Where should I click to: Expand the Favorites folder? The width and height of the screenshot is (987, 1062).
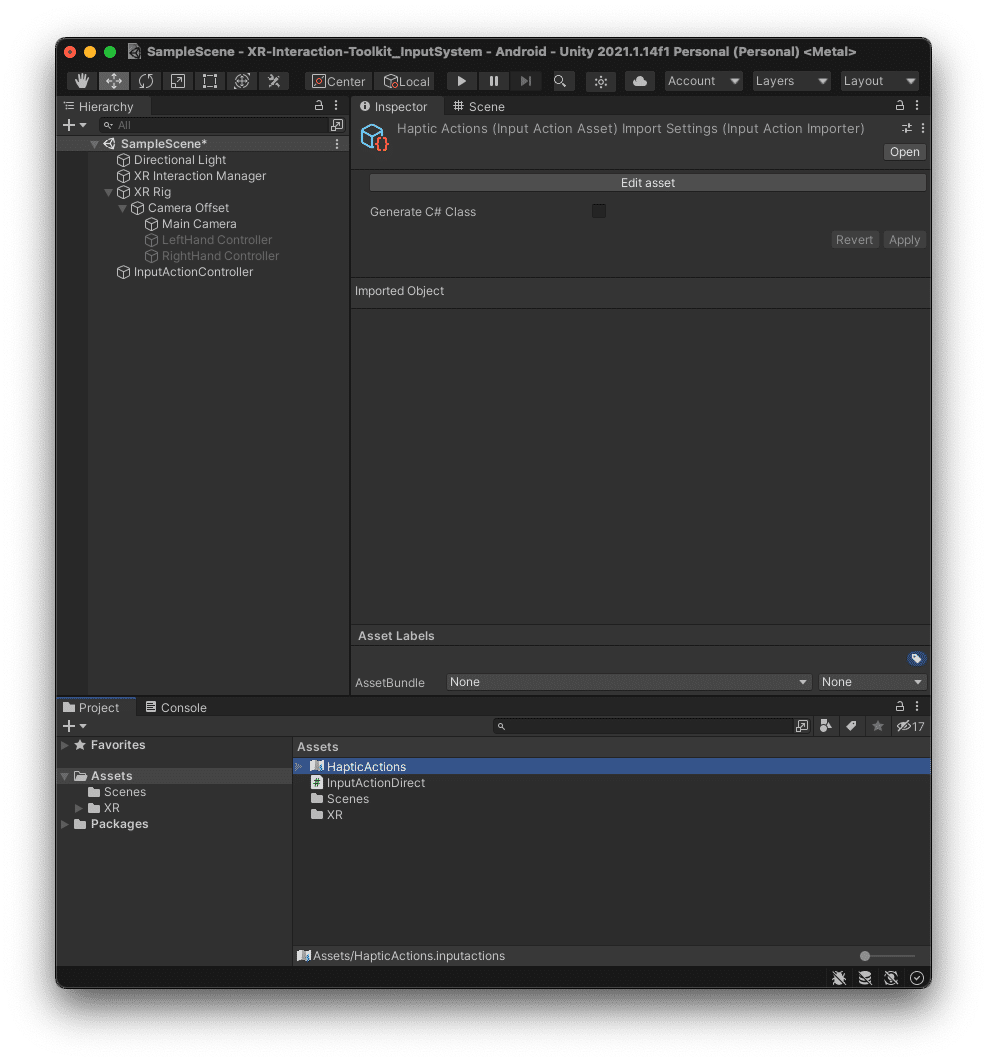(65, 745)
